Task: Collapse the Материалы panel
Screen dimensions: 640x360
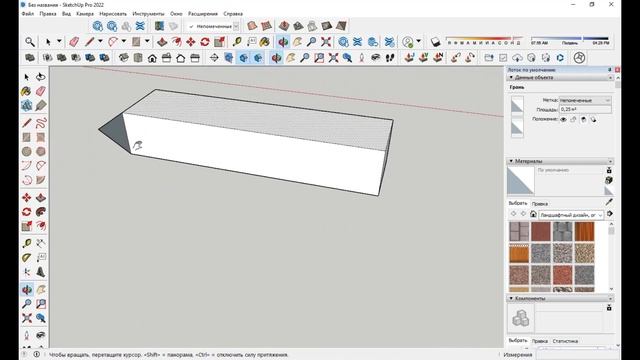Action: pyautogui.click(x=511, y=161)
